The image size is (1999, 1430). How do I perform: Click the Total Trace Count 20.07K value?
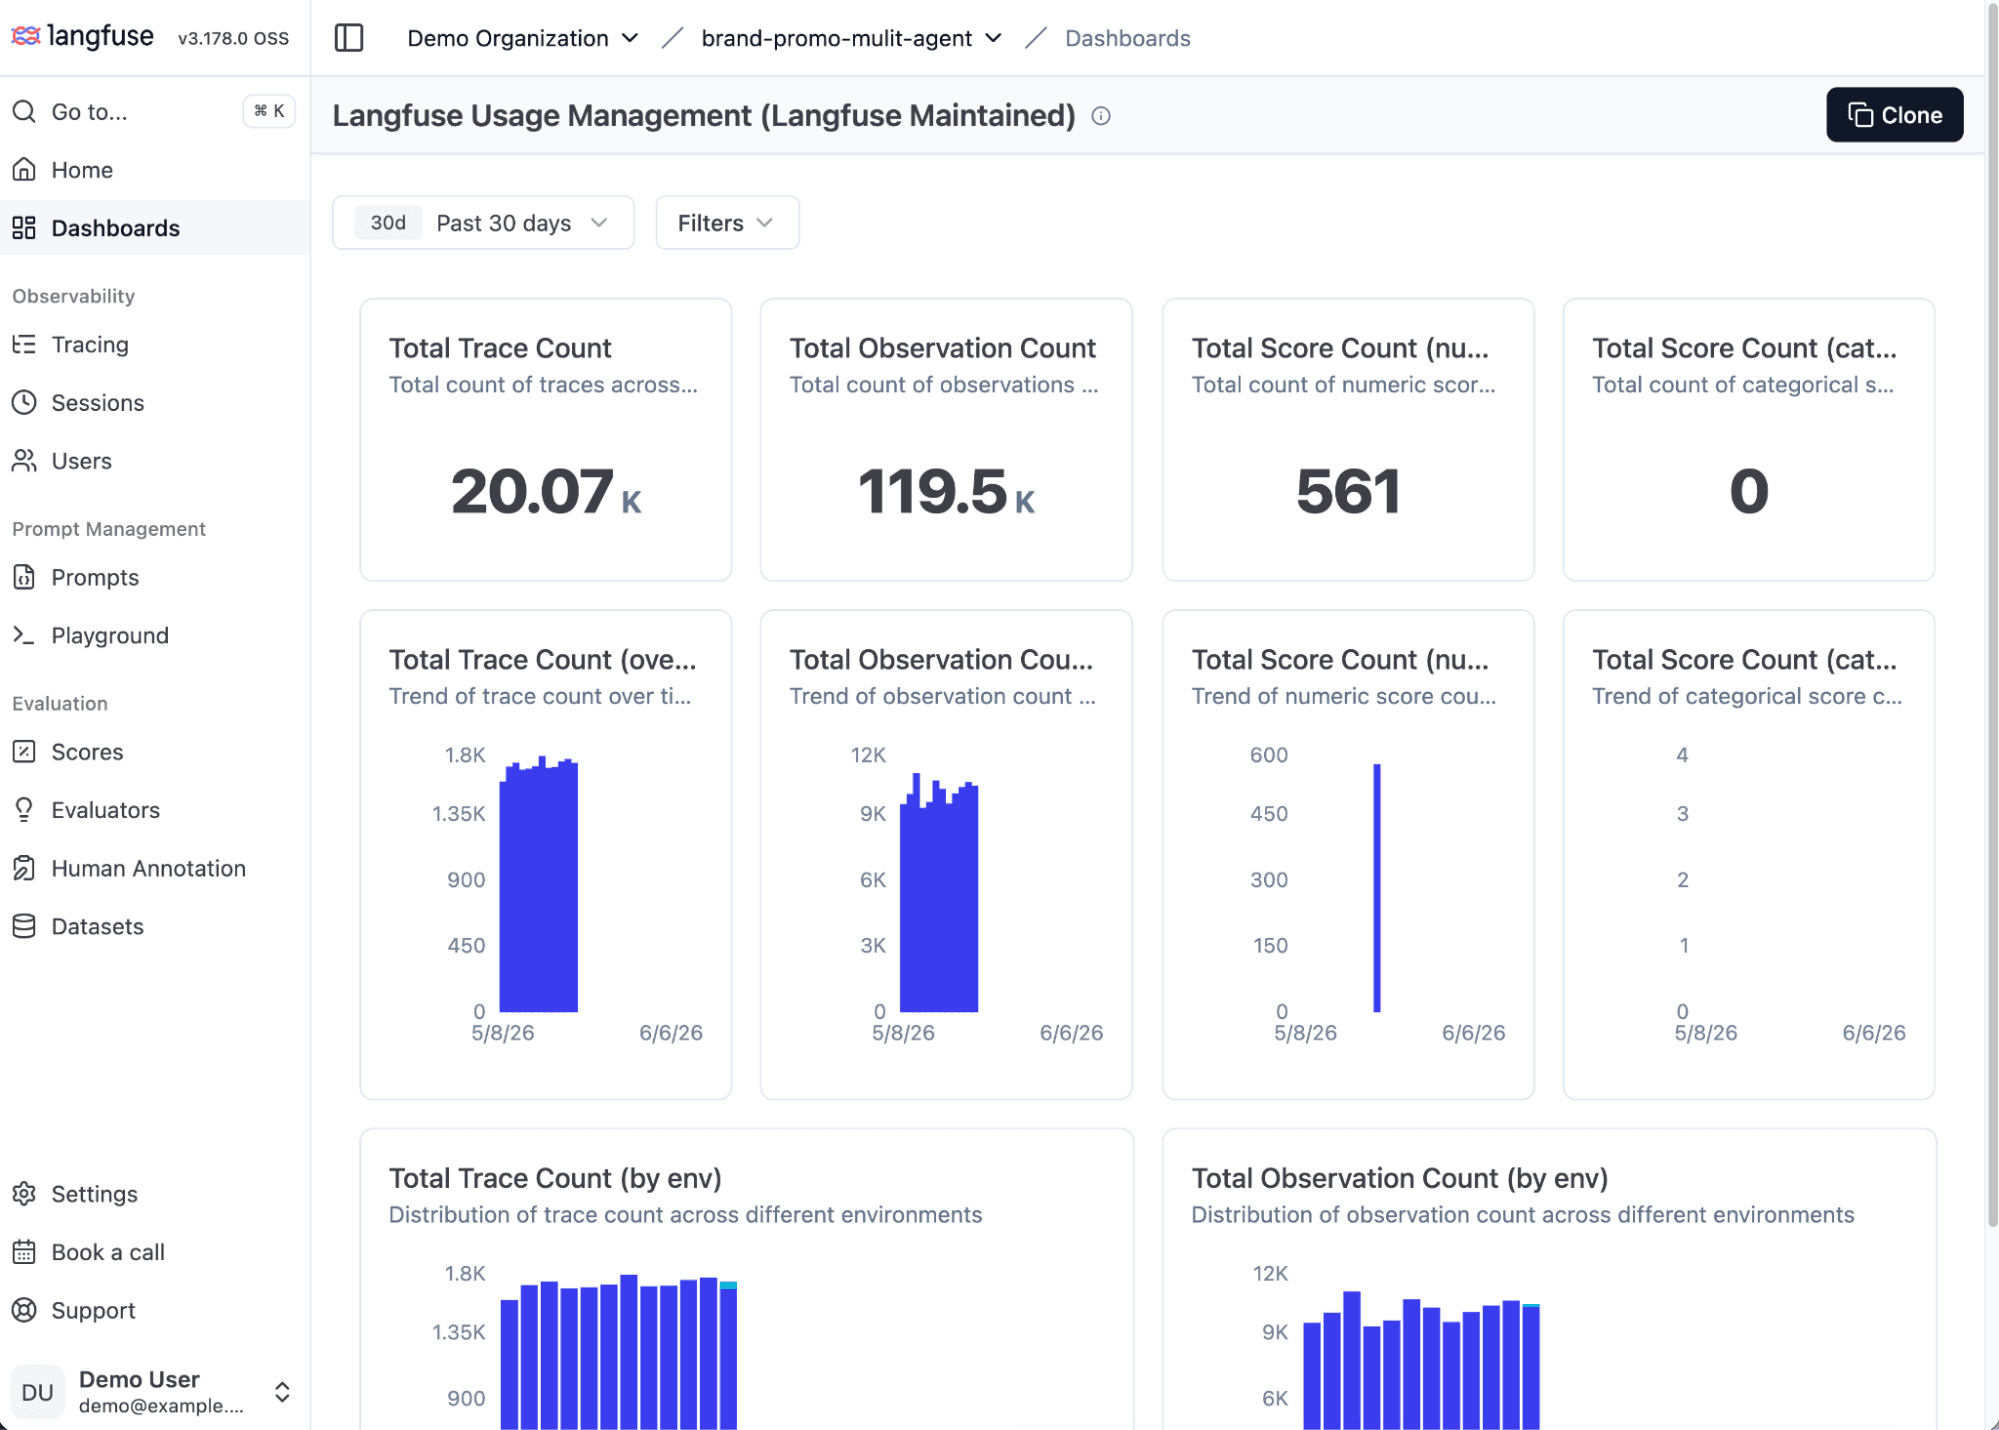tap(546, 491)
